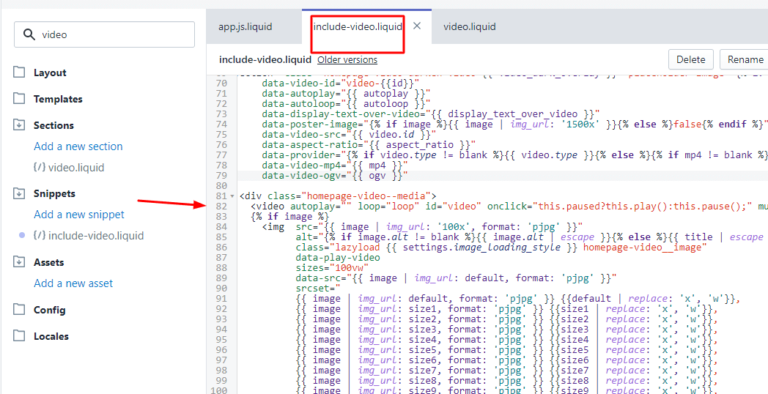Click the 'homepage-video--media' class value

(x=367, y=196)
